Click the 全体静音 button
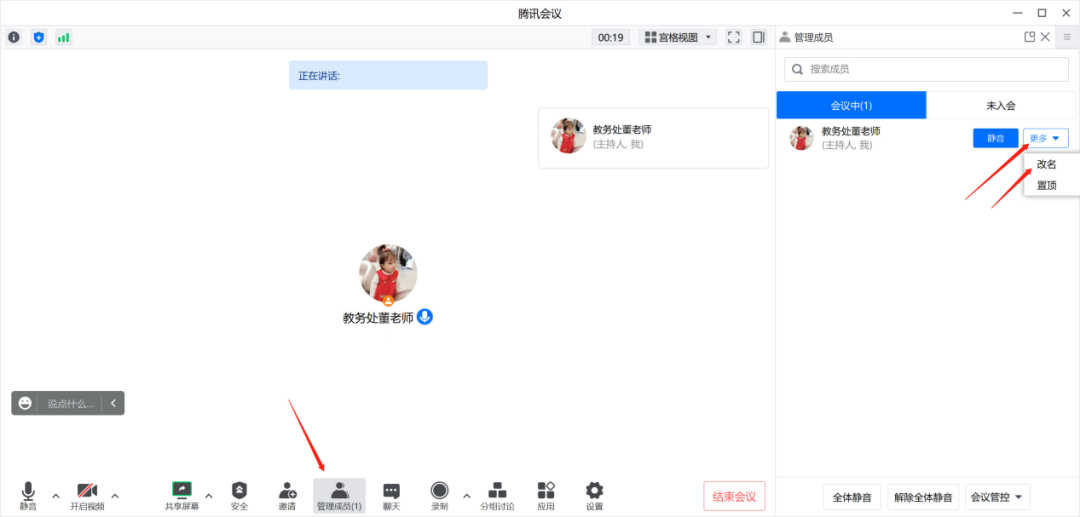The width and height of the screenshot is (1080, 517). (x=852, y=497)
